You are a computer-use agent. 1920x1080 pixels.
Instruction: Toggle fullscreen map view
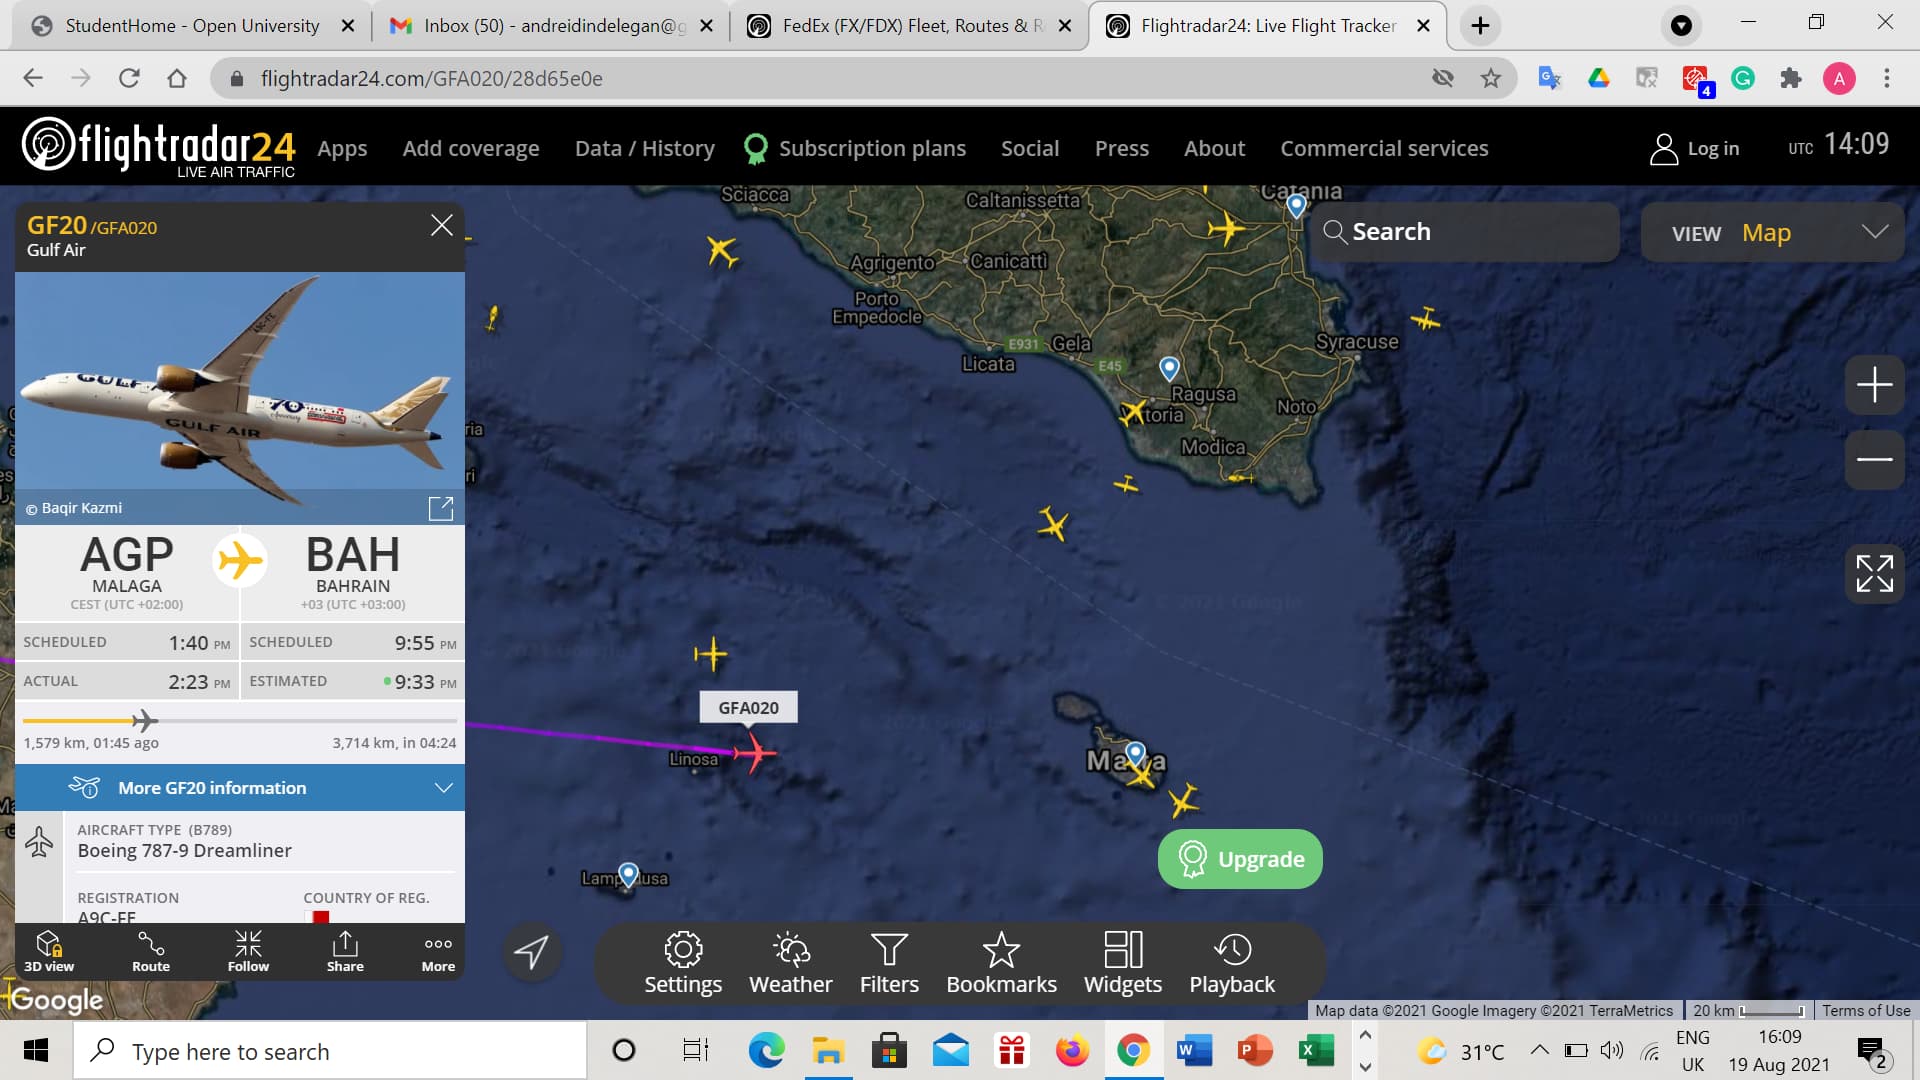point(1874,574)
